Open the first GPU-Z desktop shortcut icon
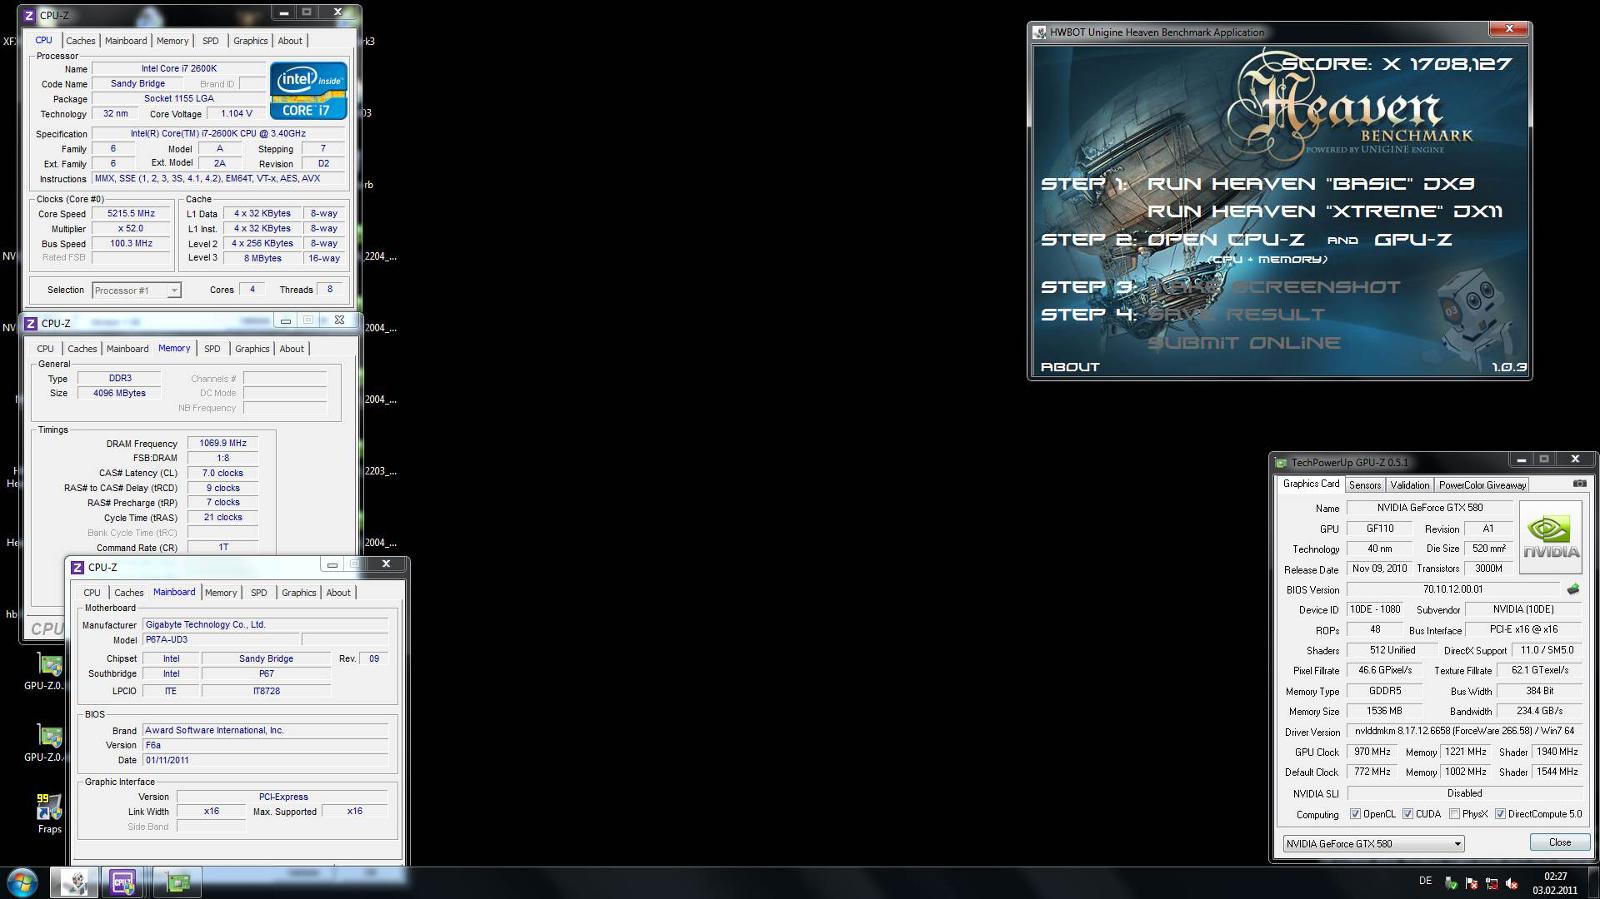Screen dimensions: 1600x899 [x=49, y=665]
